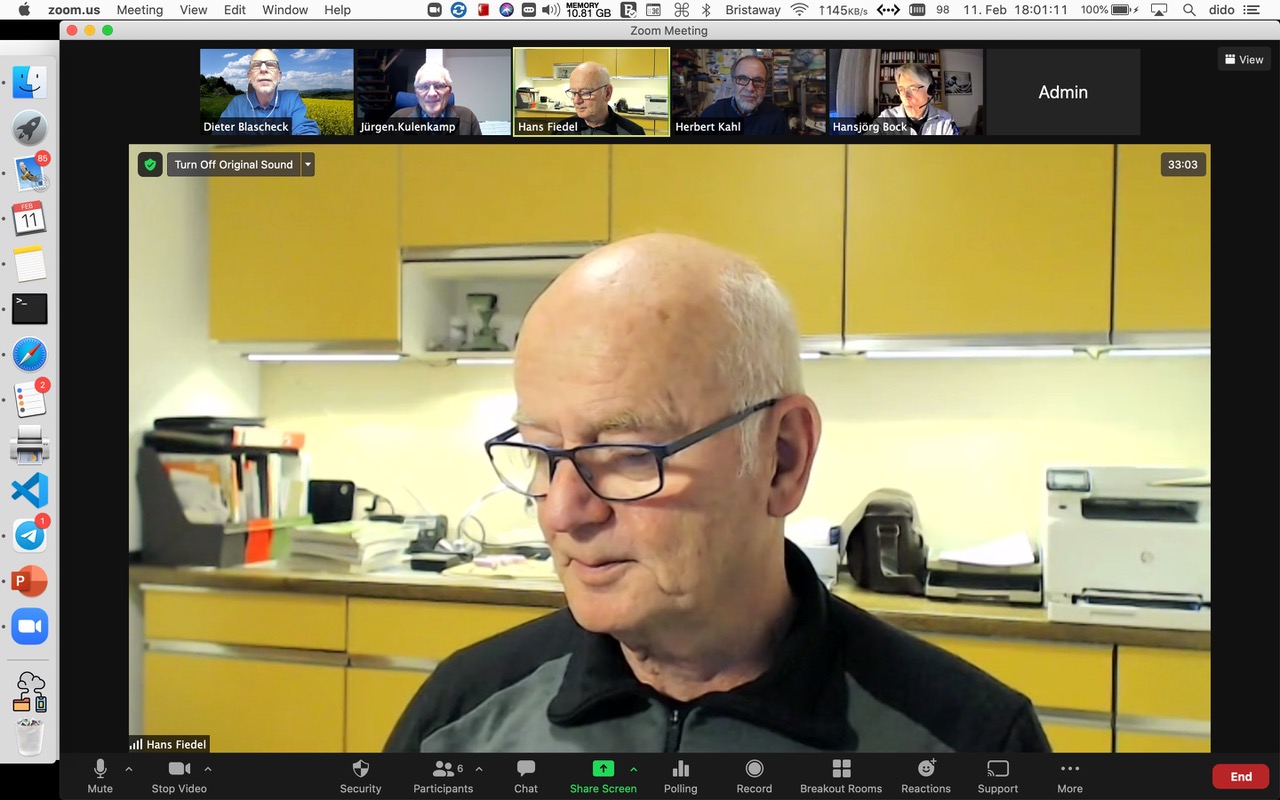Open the Reactions picker
Image resolution: width=1280 pixels, height=800 pixels.
pyautogui.click(x=926, y=775)
